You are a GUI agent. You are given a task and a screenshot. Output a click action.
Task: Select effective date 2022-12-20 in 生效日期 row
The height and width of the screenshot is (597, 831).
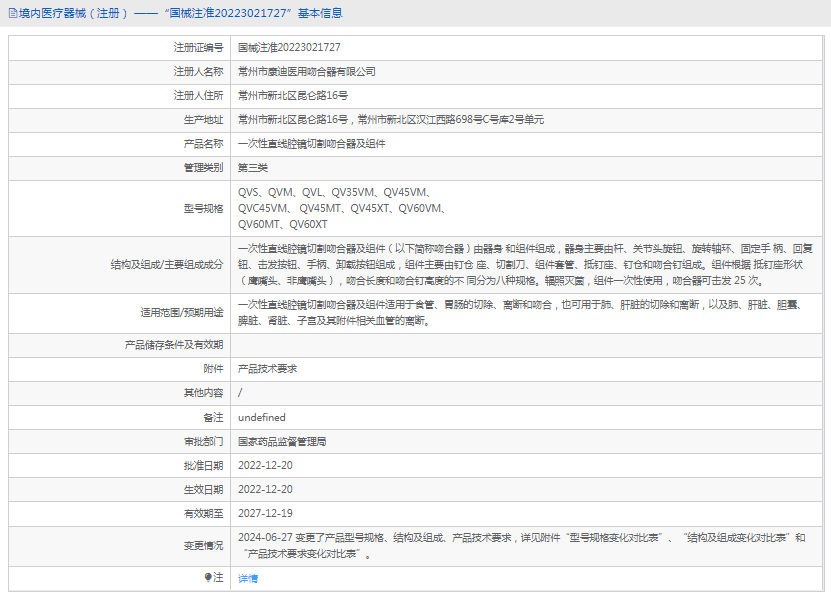[x=265, y=489]
